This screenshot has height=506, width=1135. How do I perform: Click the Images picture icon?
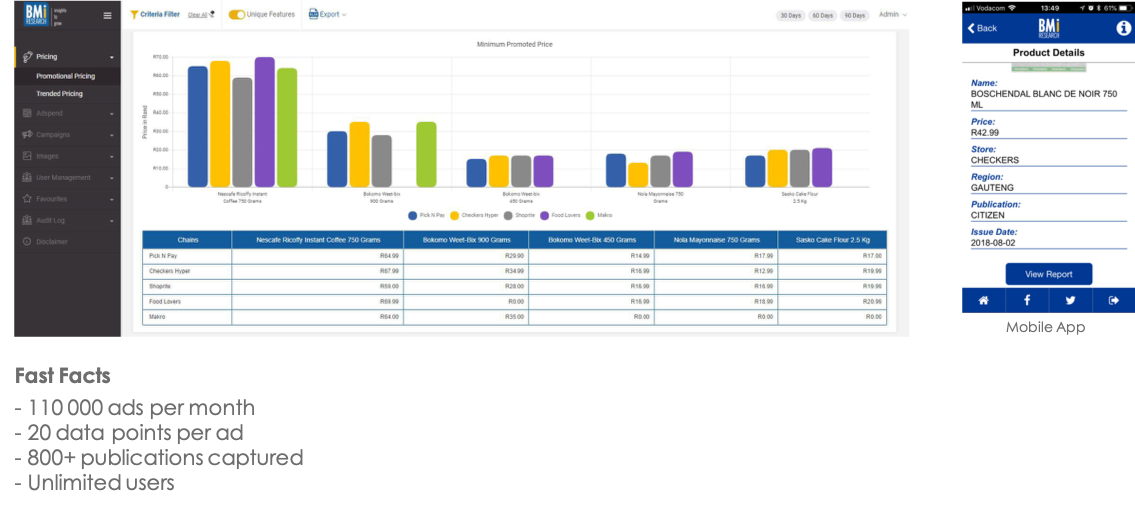pyautogui.click(x=27, y=156)
